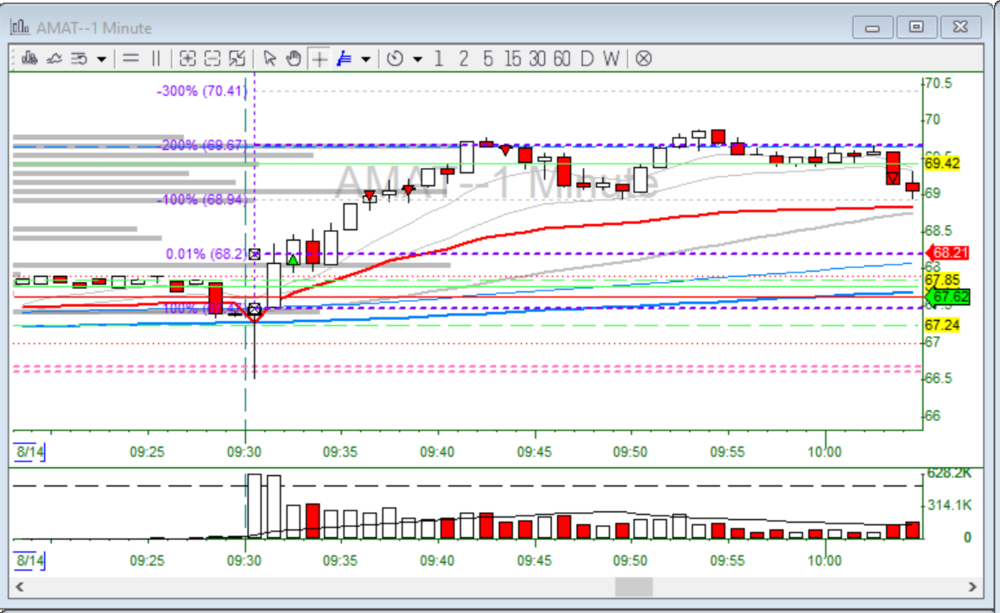This screenshot has width=1000, height=613.
Task: Expand the drawing tools dropdown arrow
Action: point(366,59)
